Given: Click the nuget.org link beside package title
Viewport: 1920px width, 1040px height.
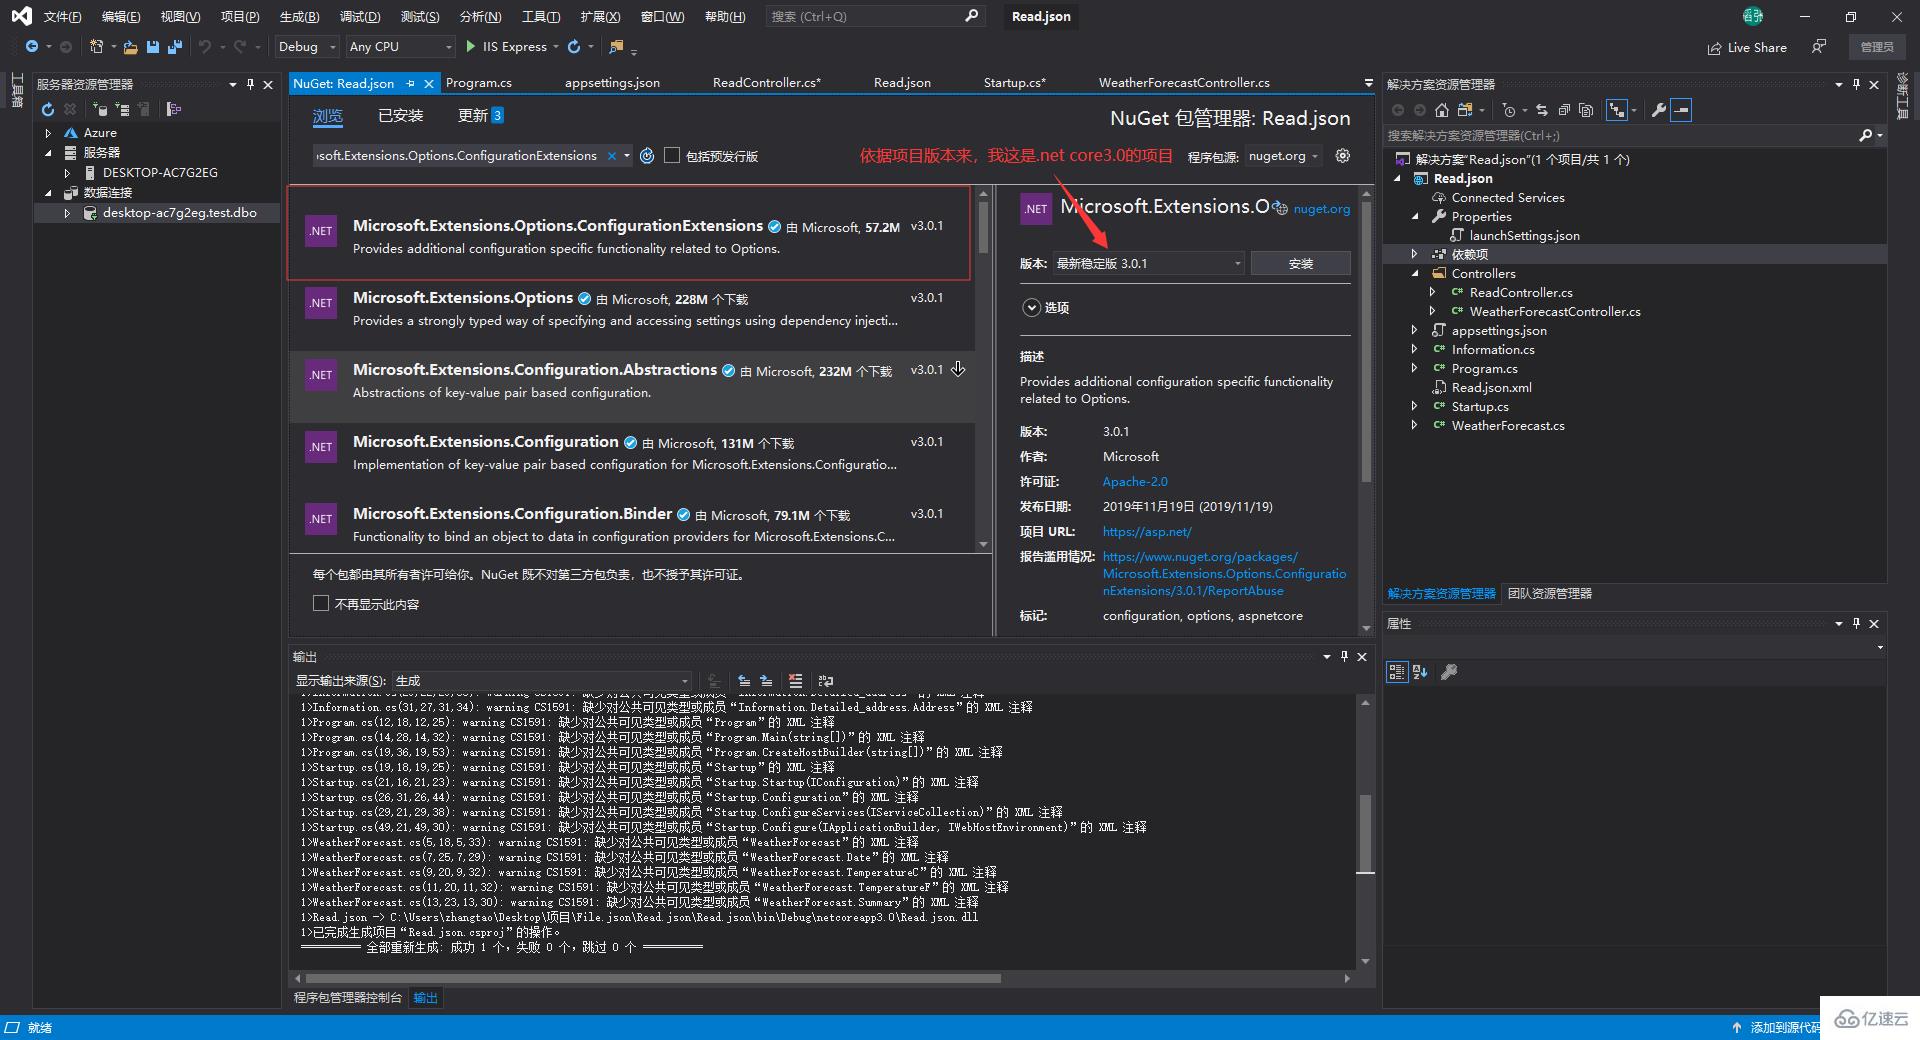Looking at the screenshot, I should (x=1321, y=209).
